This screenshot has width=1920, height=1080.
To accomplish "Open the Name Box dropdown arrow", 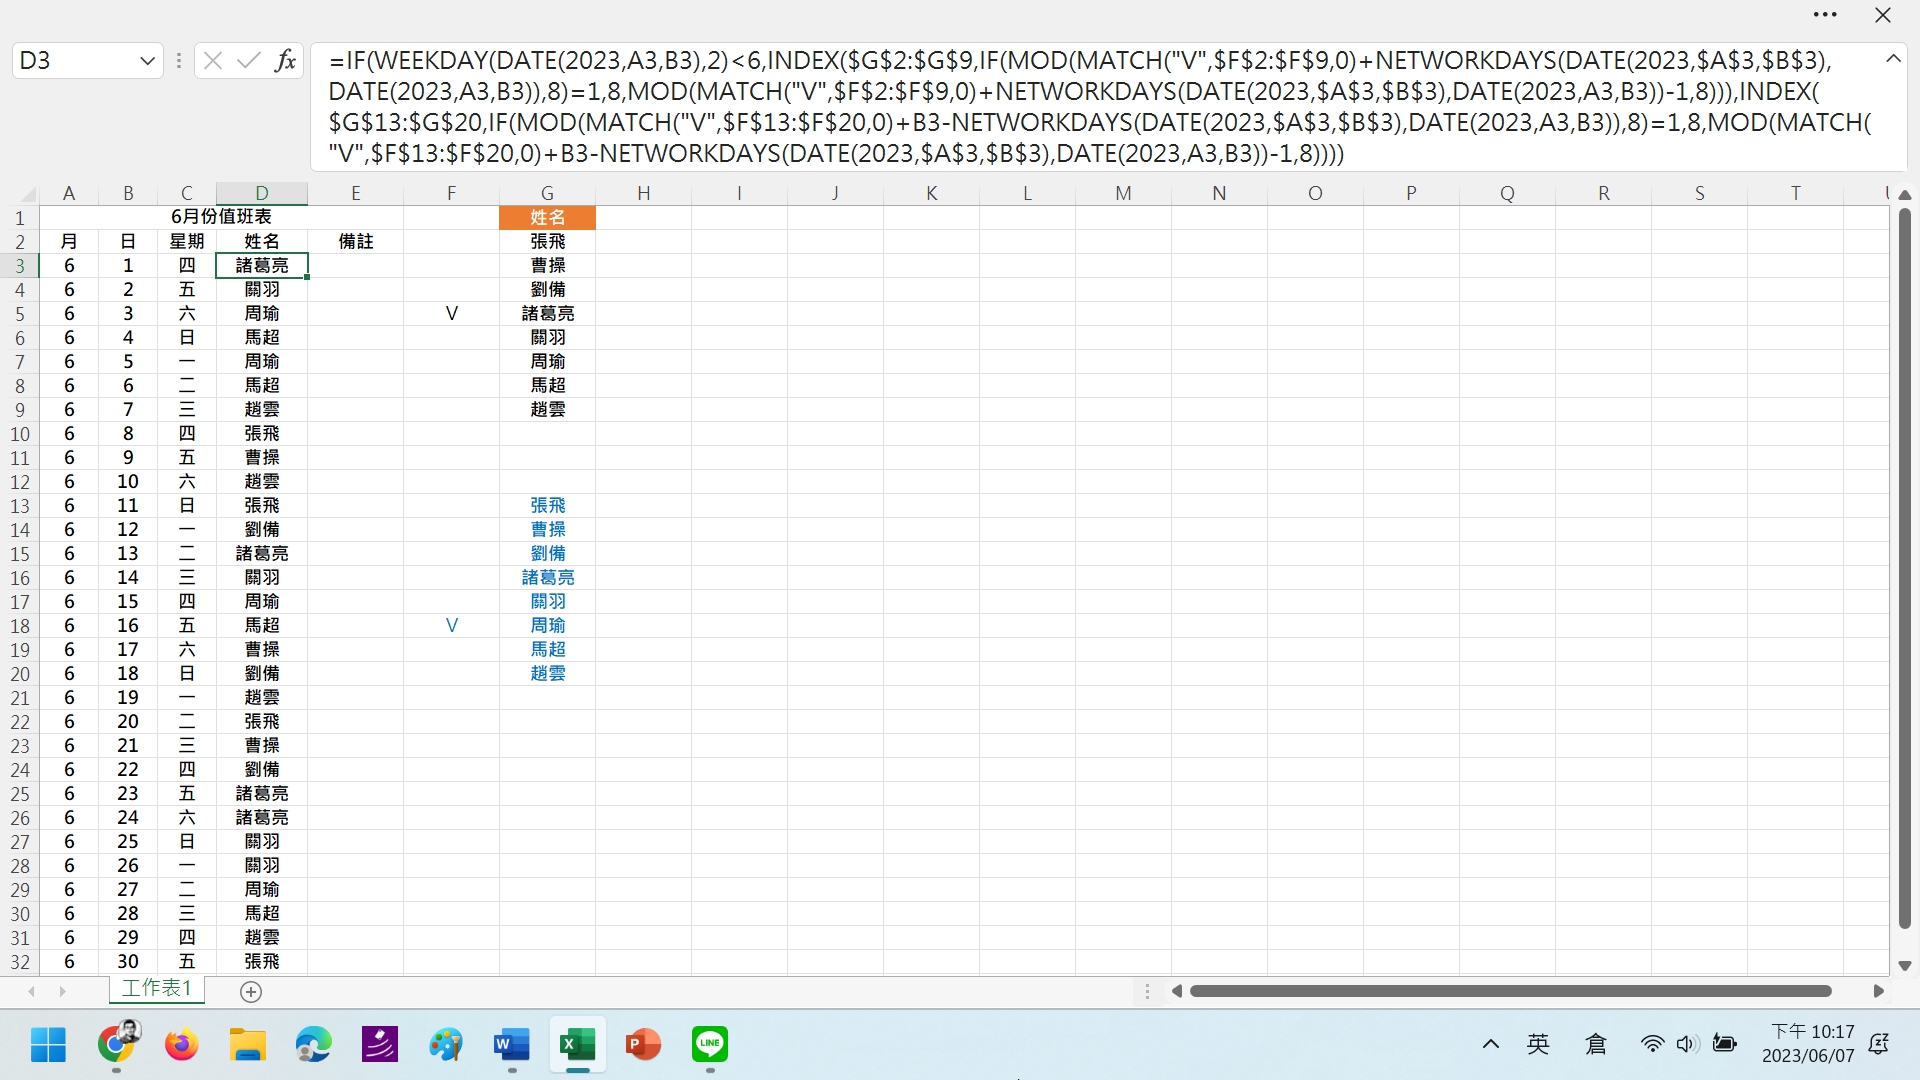I will coord(147,61).
